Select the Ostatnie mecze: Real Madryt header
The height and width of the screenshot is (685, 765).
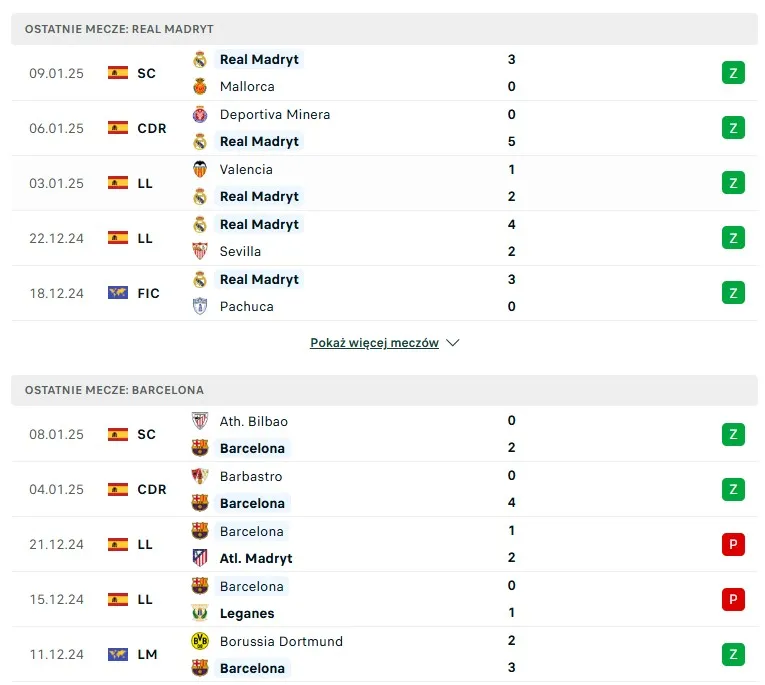coord(119,29)
